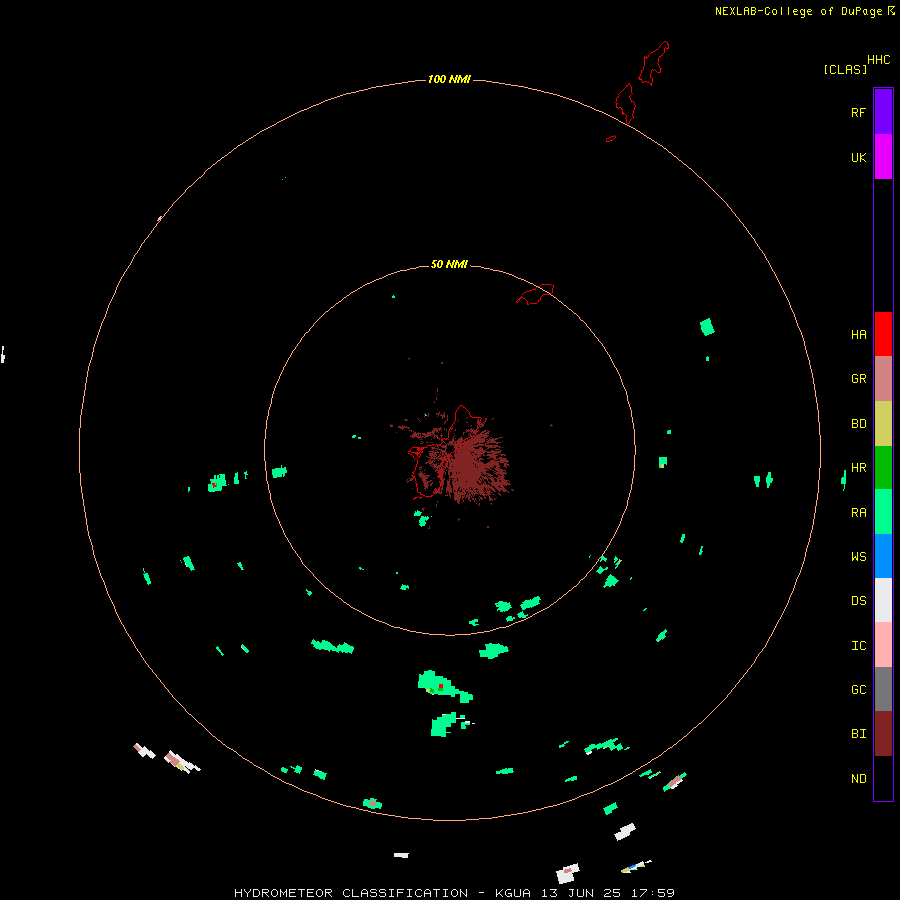Image resolution: width=900 pixels, height=900 pixels.
Task: Select the BD yellow legend block
Action: [x=883, y=424]
